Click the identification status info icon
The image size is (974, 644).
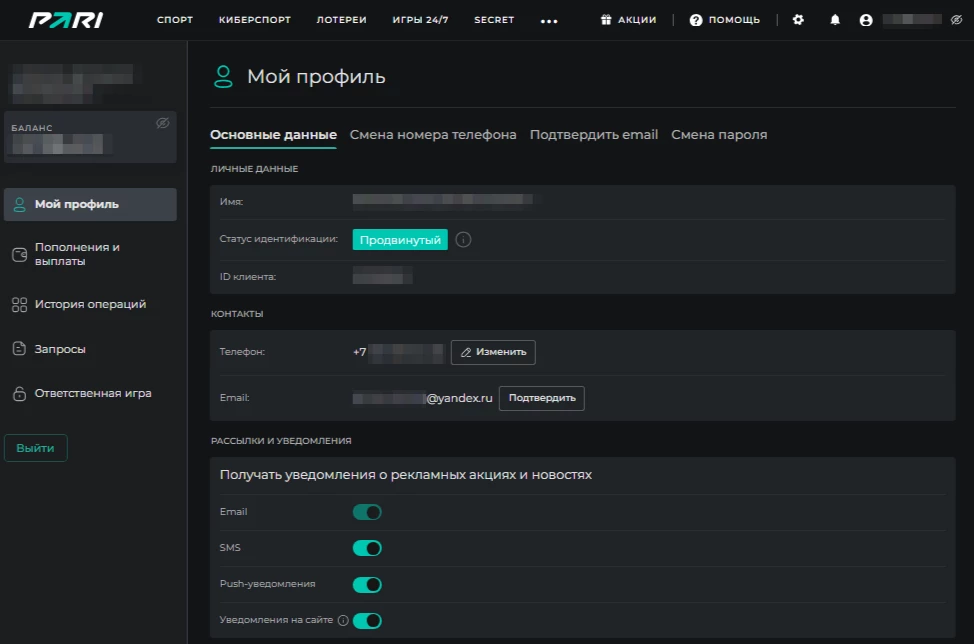[x=463, y=240]
